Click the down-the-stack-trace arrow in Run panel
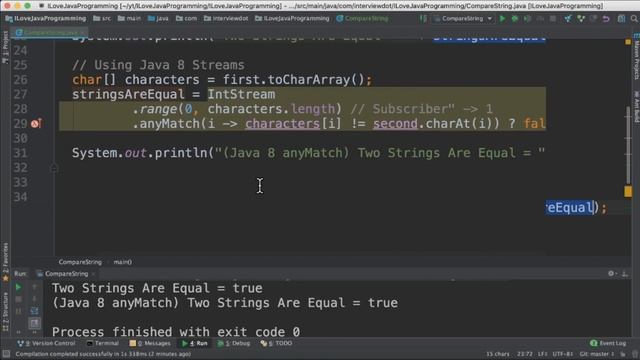The image size is (640, 360). [x=35, y=300]
